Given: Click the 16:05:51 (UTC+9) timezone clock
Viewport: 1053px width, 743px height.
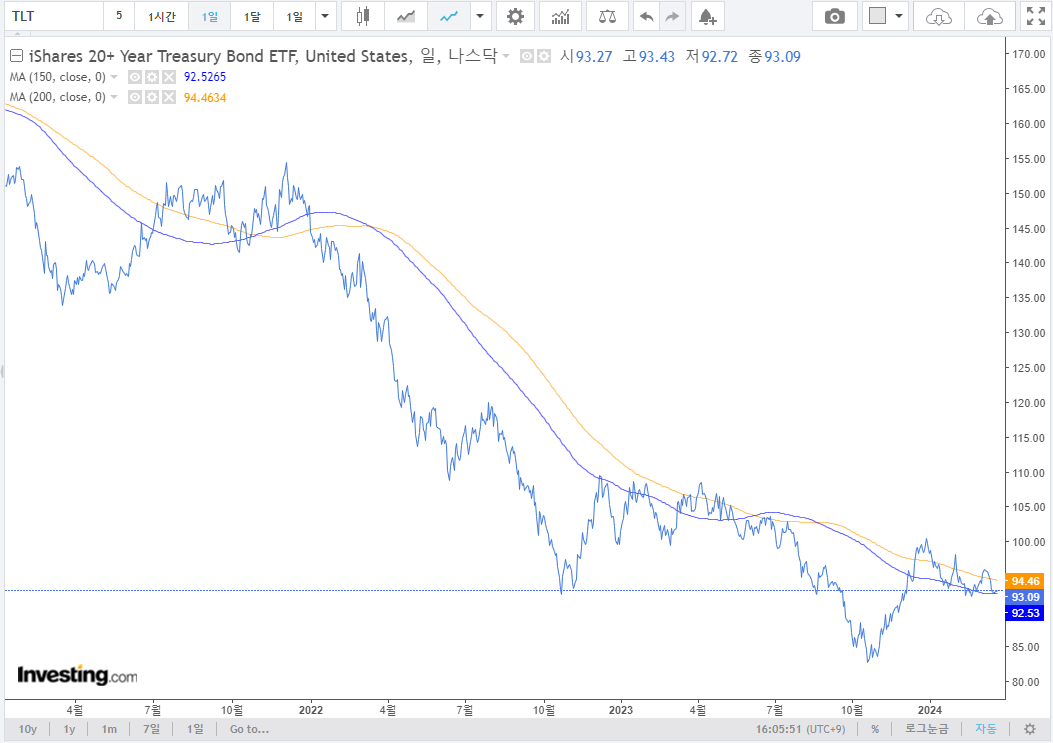Looking at the screenshot, I should point(800,729).
